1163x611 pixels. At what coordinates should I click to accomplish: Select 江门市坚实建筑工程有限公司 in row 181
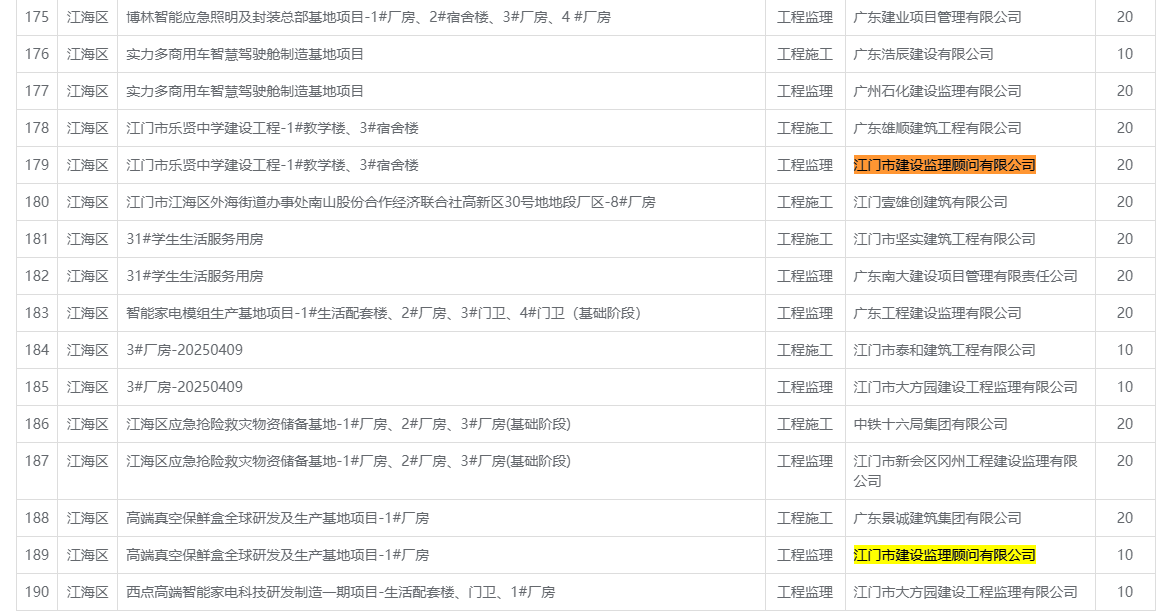coord(944,239)
